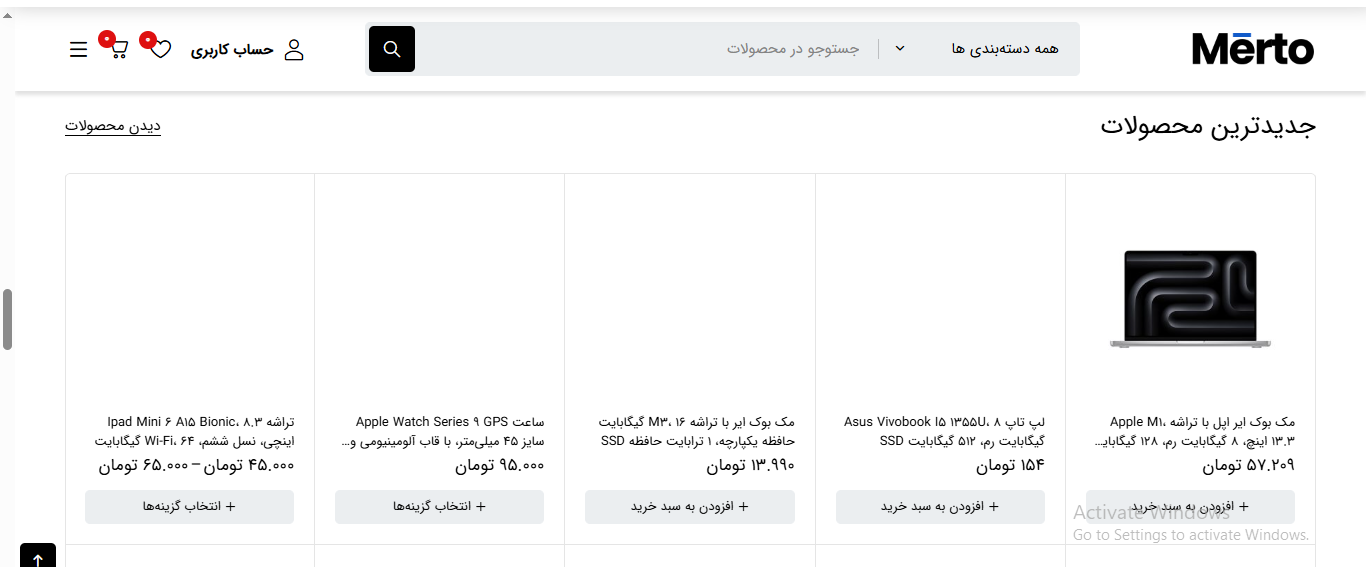
Task: Open the Apple M1 MacBook Air product title
Action: tap(1195, 431)
